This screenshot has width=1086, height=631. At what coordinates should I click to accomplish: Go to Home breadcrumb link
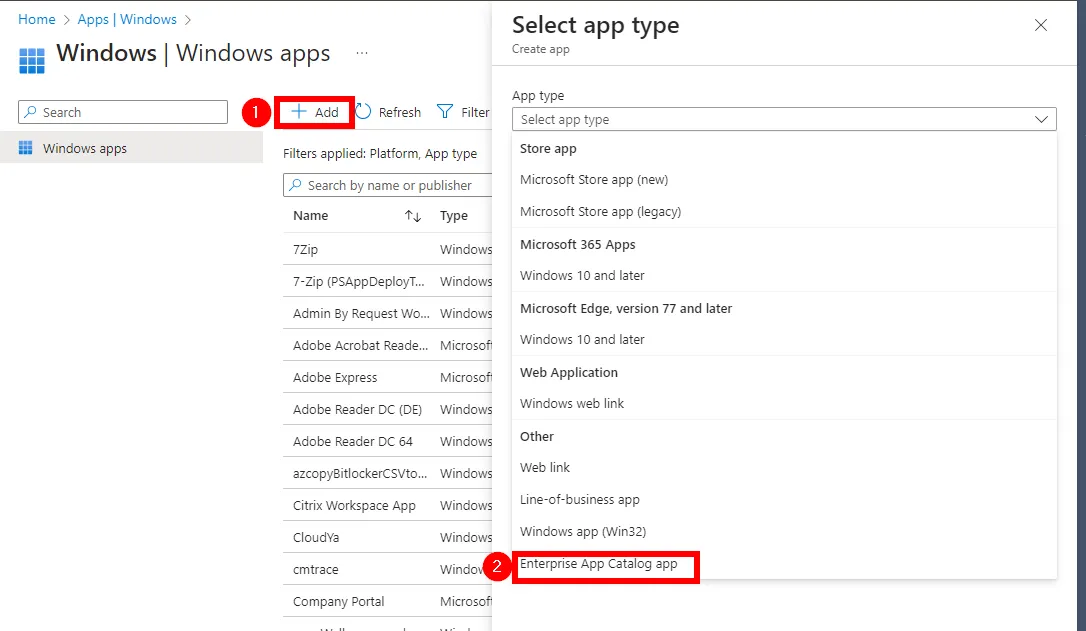point(37,19)
